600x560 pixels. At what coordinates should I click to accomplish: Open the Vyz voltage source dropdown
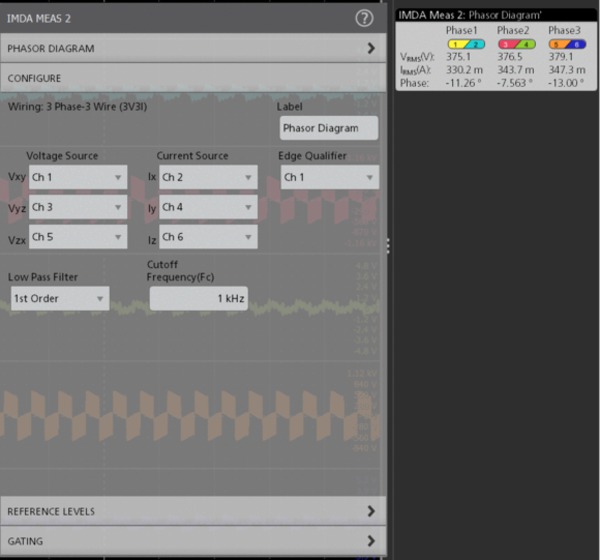click(x=78, y=207)
